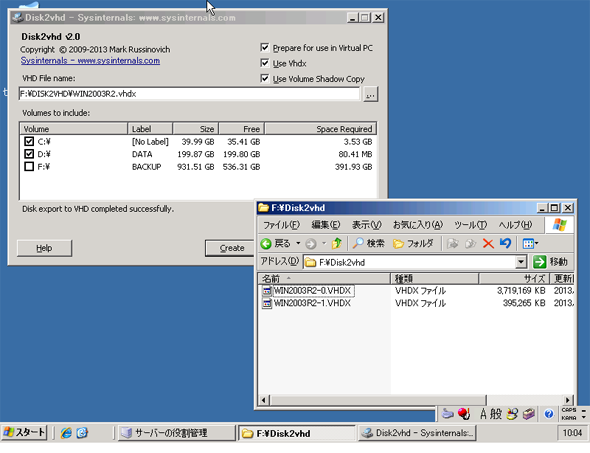This screenshot has width=590, height=453.
Task: Sort files by 種類 column header
Action: (x=434, y=279)
